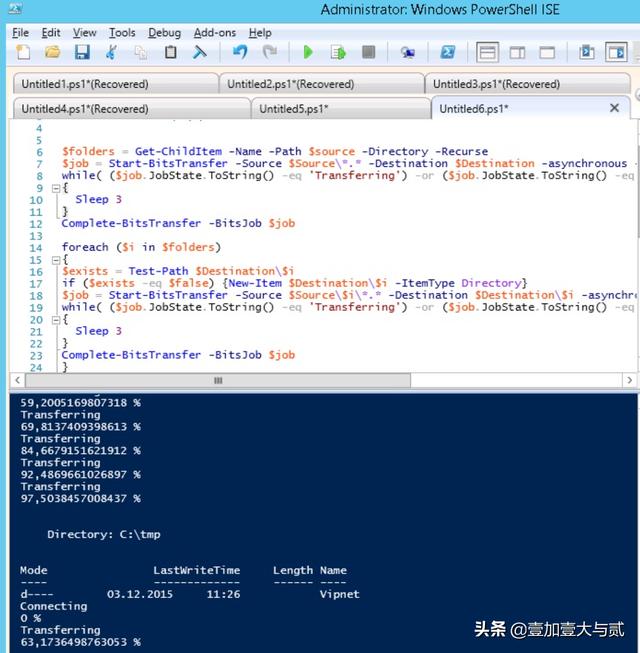Switch to Untitled3.ps1 (Recovered) tab
Viewport: 640px width, 653px height.
(x=527, y=84)
